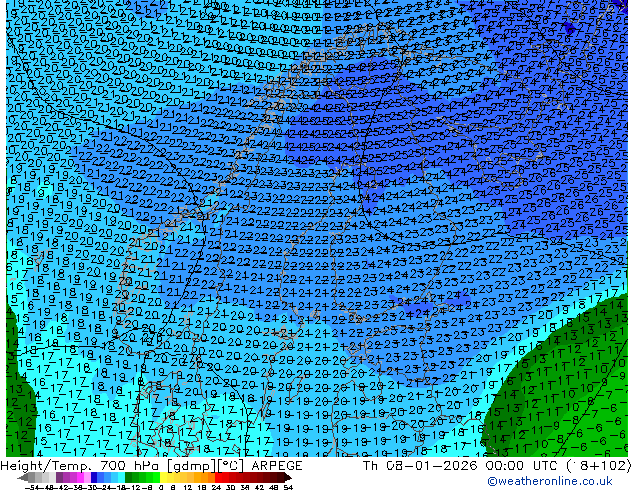634x490 pixels.
Task: Pick the cyan swatch above -18 label
Action: [x=121, y=478]
